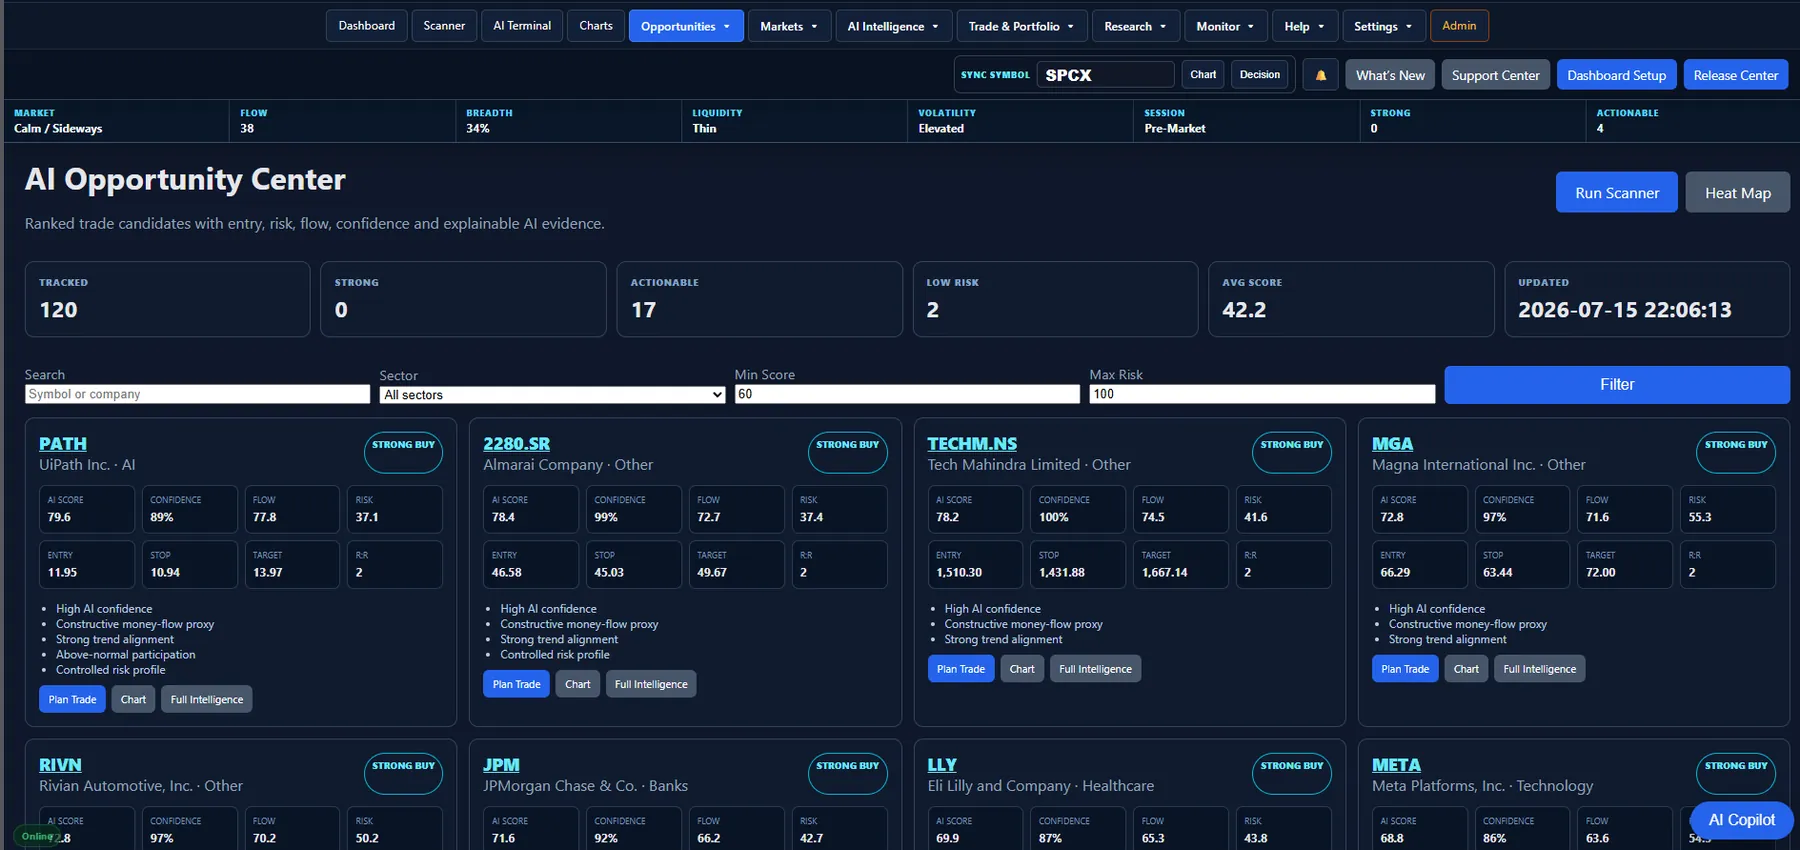
Task: Open Full Intelligence for 2280.SR
Action: pos(651,684)
